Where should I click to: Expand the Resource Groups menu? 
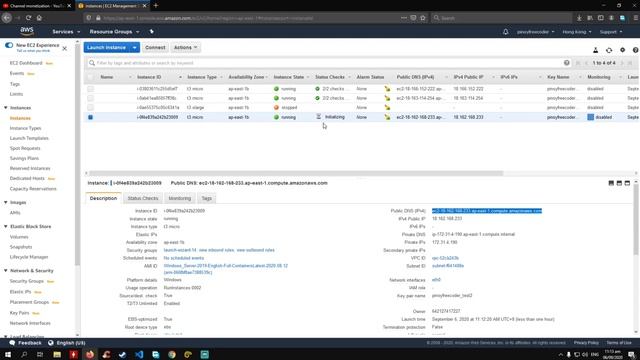tap(114, 31)
